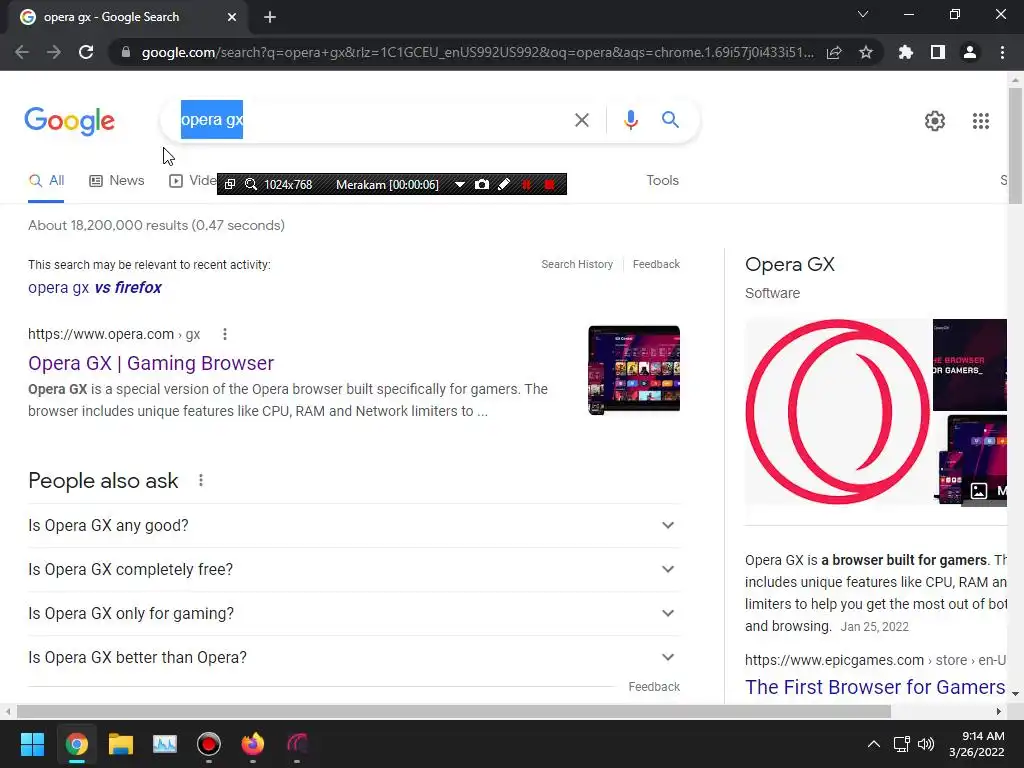
Task: Open the volume speaker tray icon
Action: coord(926,744)
